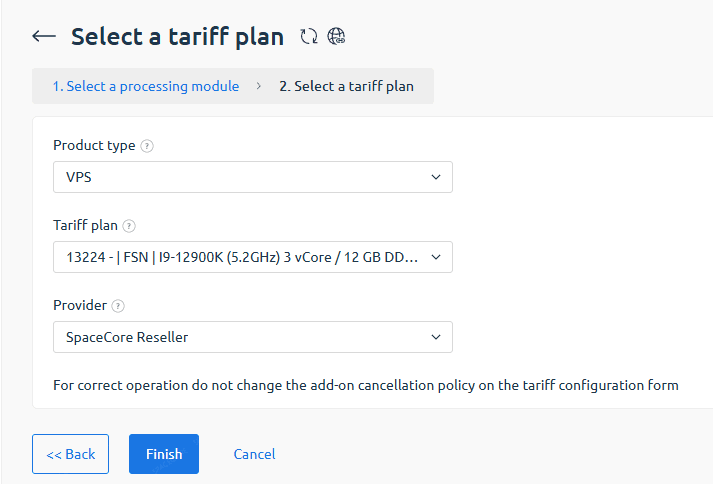Open the Provider help tooltip icon
Viewport: 713px width, 484px height.
pos(118,306)
